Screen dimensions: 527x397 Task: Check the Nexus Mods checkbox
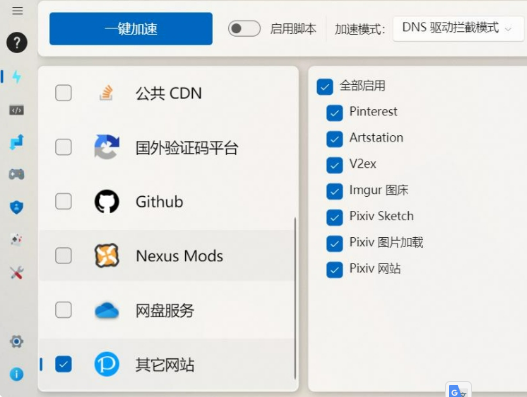point(63,255)
